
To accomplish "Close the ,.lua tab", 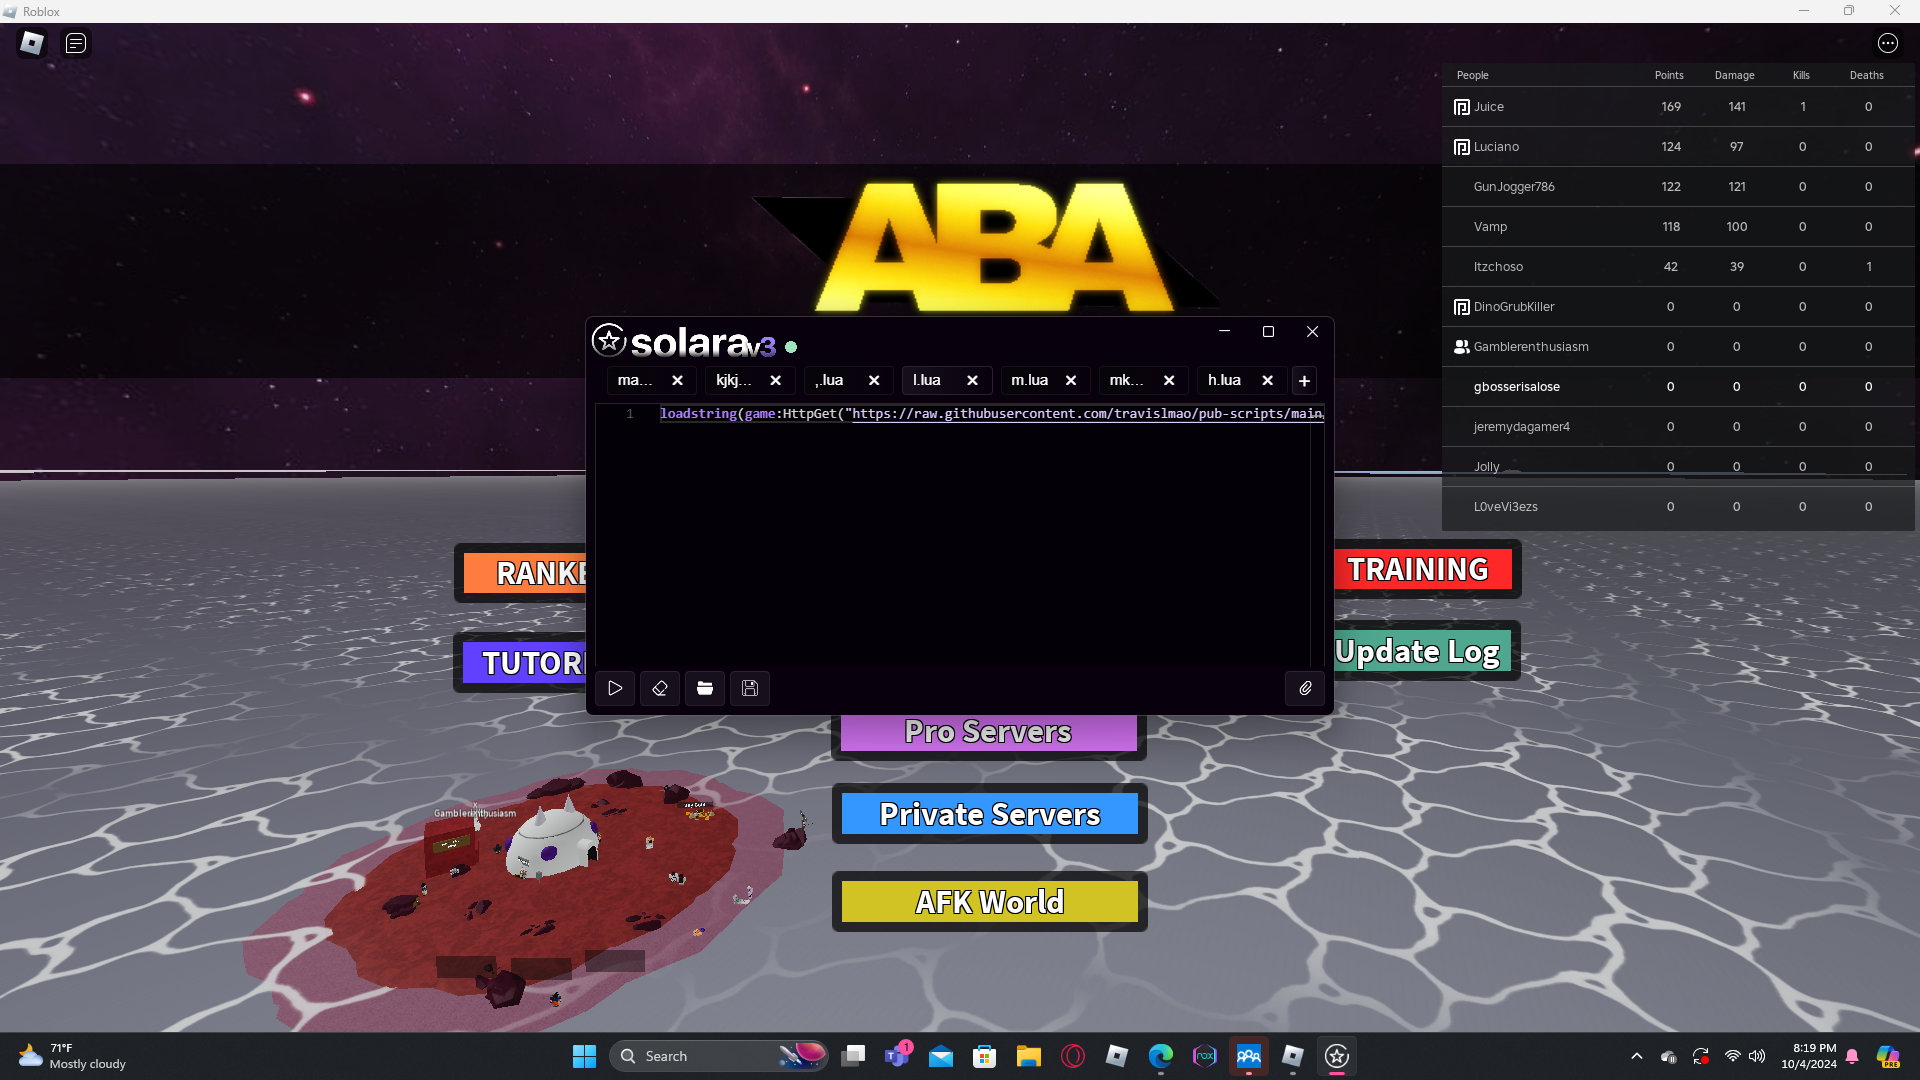I will tap(874, 381).
